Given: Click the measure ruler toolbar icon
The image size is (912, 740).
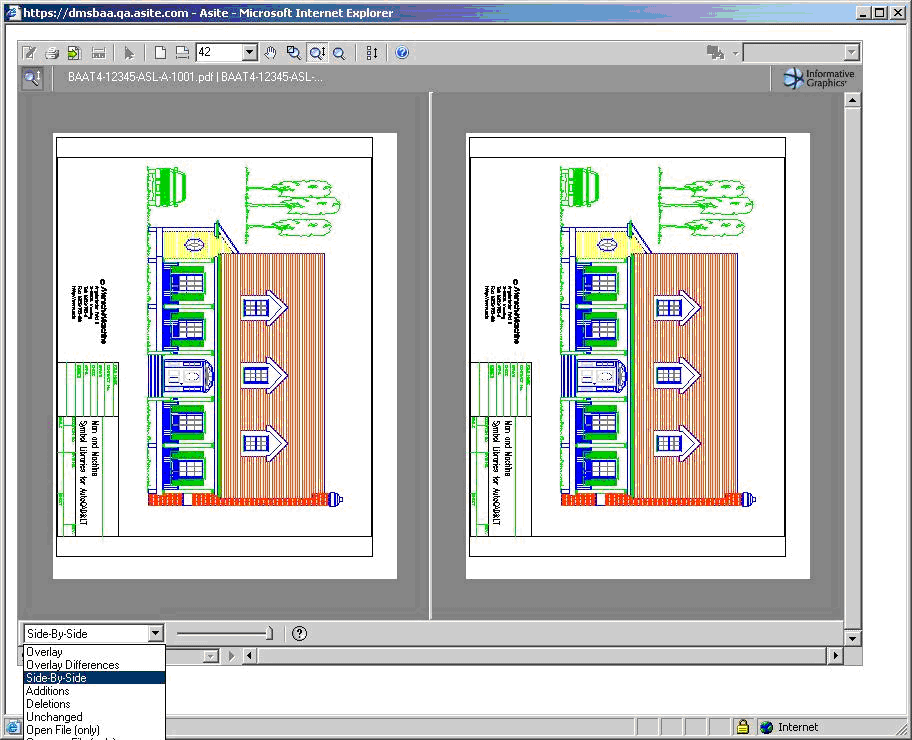Looking at the screenshot, I should click(x=98, y=53).
